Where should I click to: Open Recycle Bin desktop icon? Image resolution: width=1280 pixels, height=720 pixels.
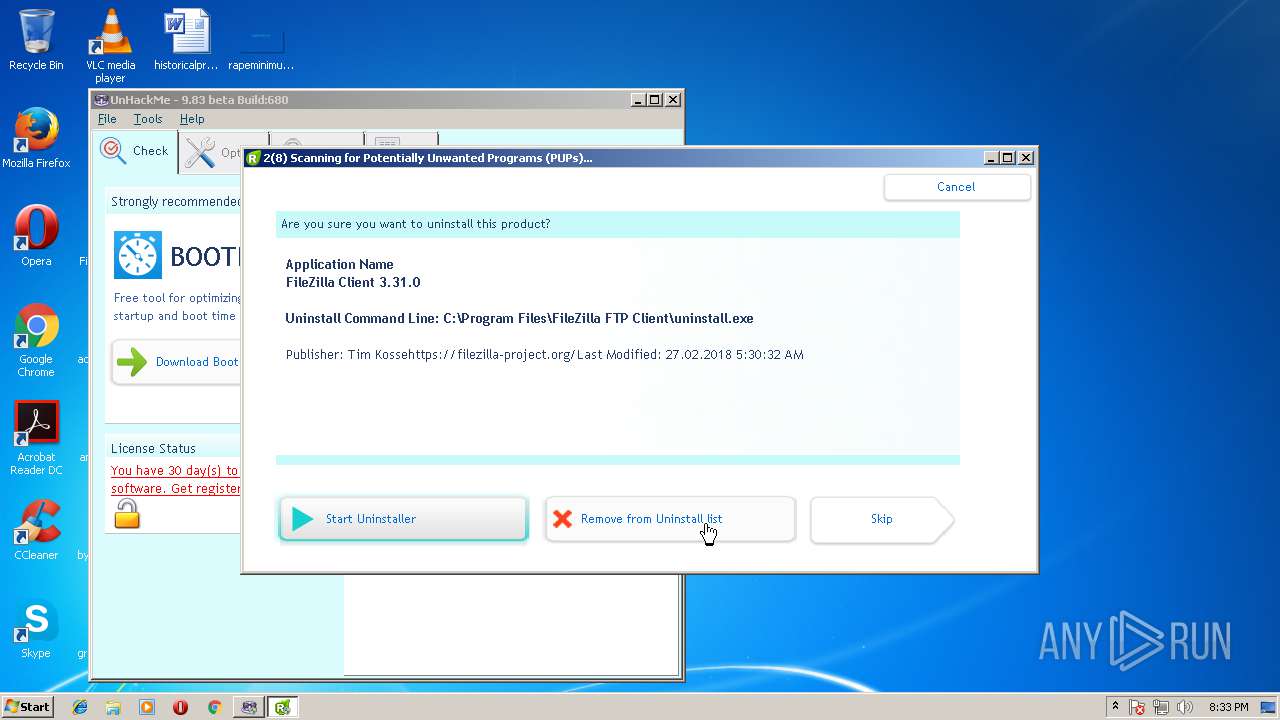coord(36,40)
